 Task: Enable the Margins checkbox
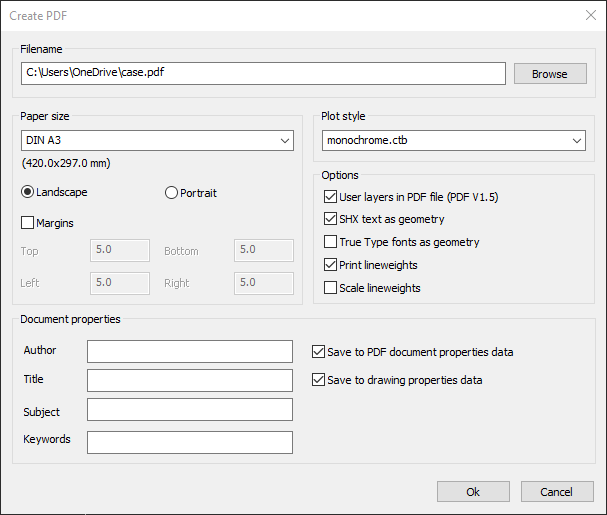(x=28, y=223)
